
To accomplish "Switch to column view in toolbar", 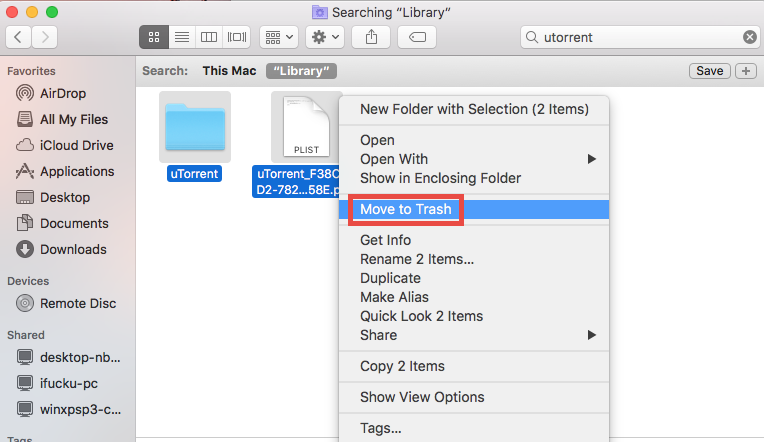I will (x=209, y=37).
